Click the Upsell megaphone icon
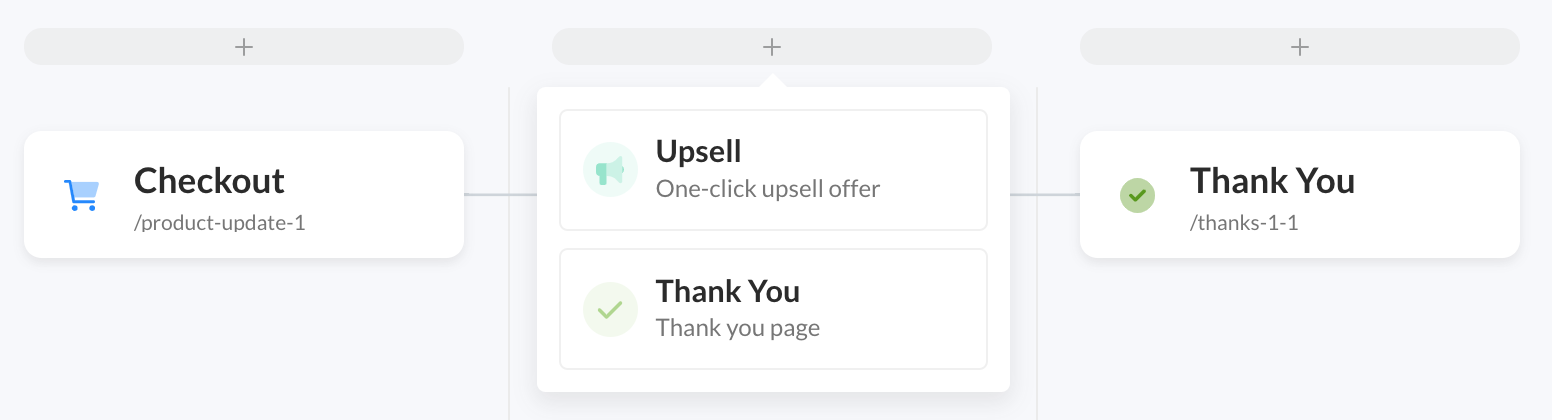 610,170
